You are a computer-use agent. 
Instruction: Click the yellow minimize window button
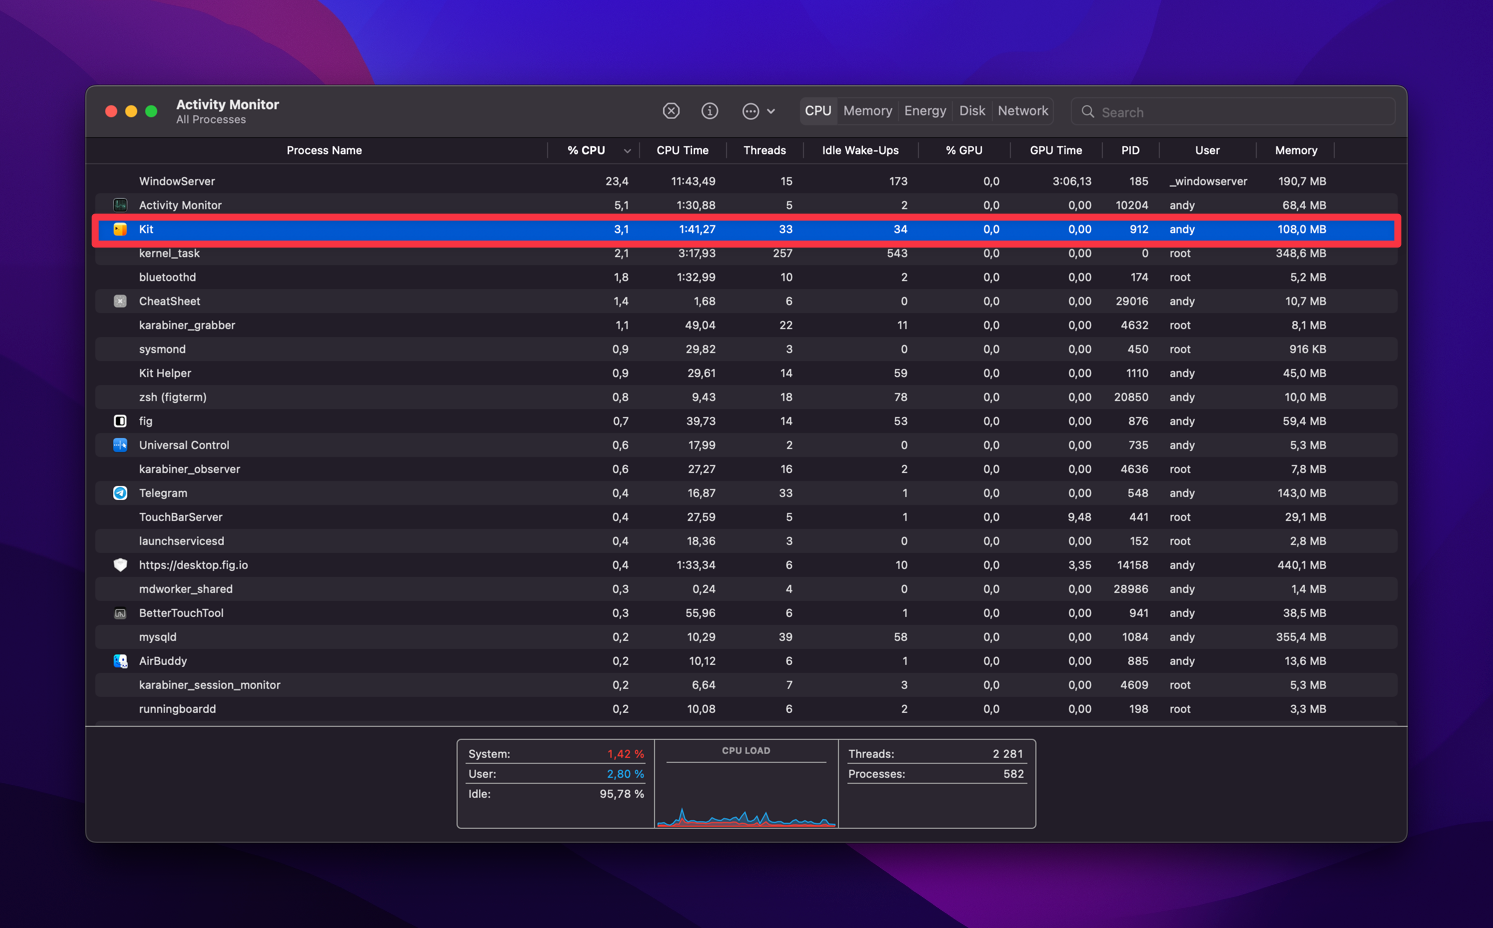click(x=131, y=111)
